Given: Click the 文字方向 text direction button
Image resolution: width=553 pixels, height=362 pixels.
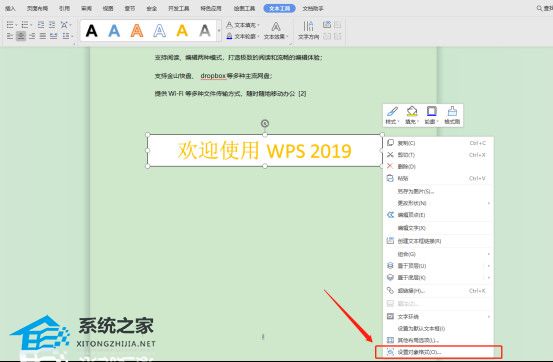Looking at the screenshot, I should coord(309,31).
